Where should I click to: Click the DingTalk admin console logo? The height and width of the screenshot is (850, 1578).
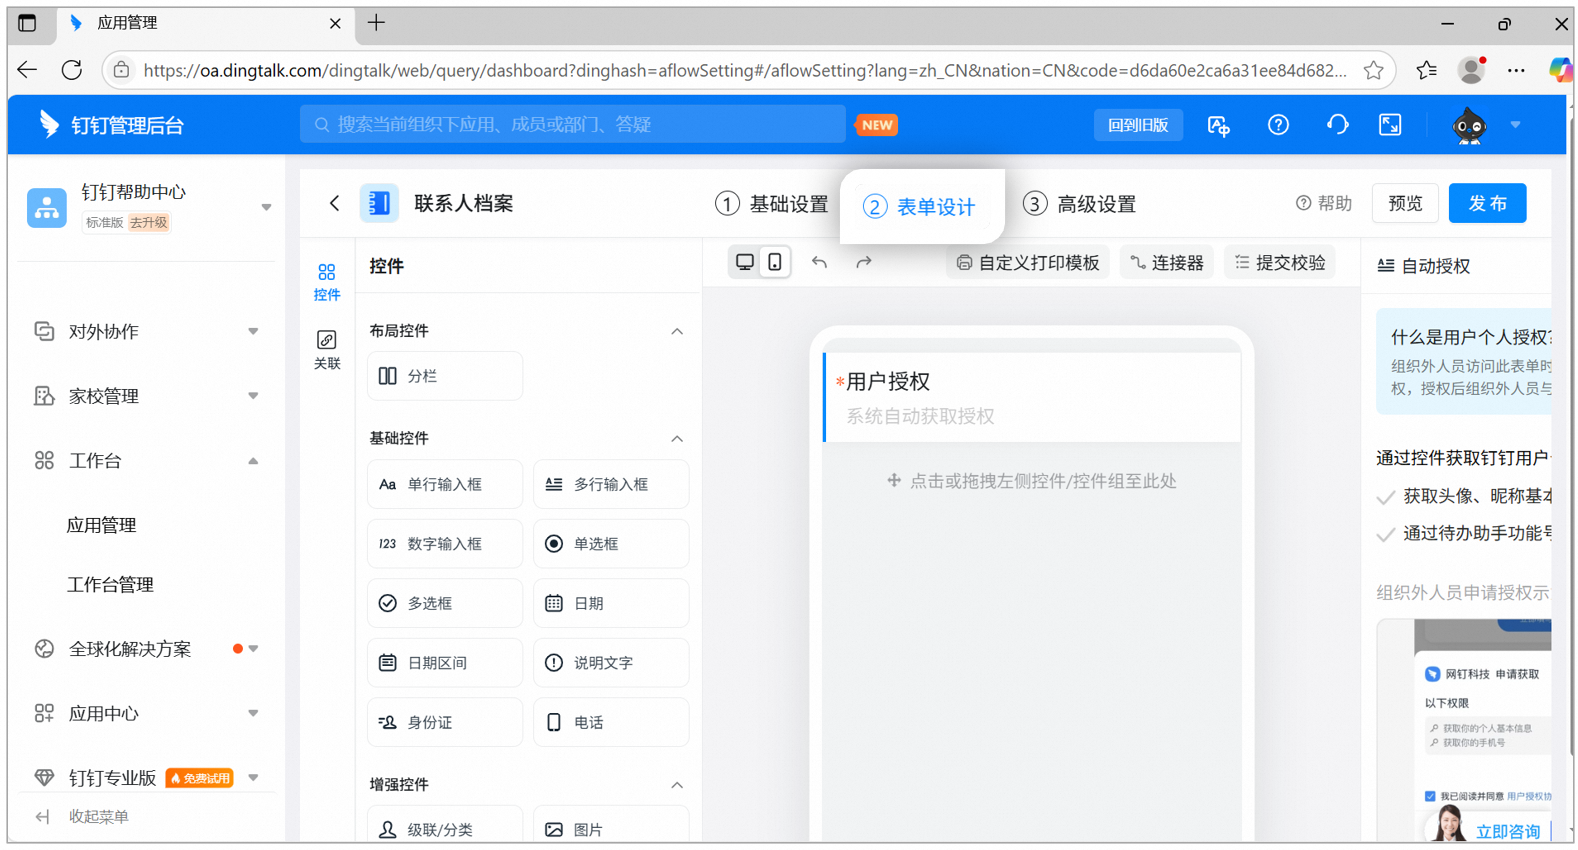click(112, 125)
